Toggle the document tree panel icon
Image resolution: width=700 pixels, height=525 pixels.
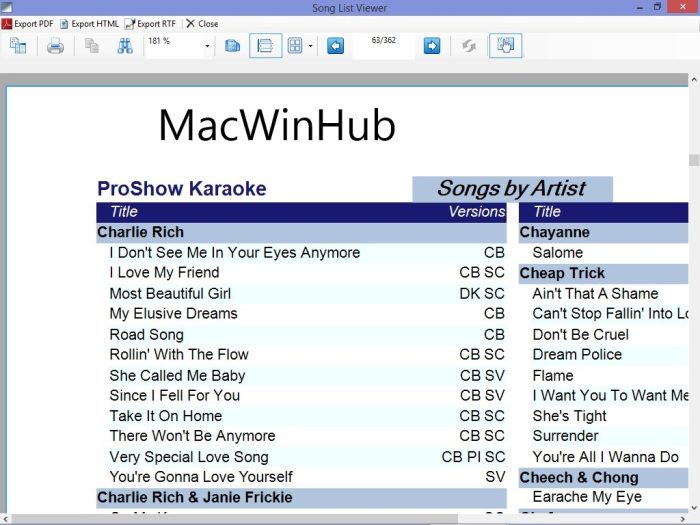click(18, 46)
